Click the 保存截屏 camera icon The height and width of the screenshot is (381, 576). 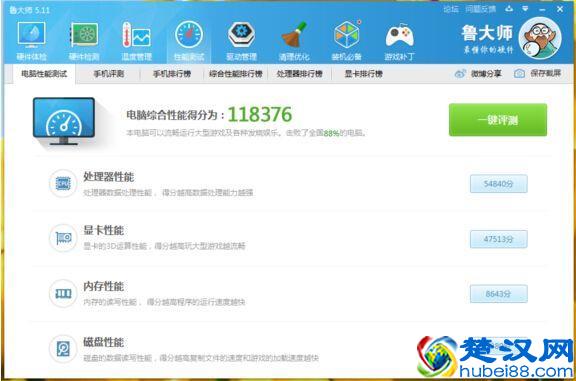[519, 73]
